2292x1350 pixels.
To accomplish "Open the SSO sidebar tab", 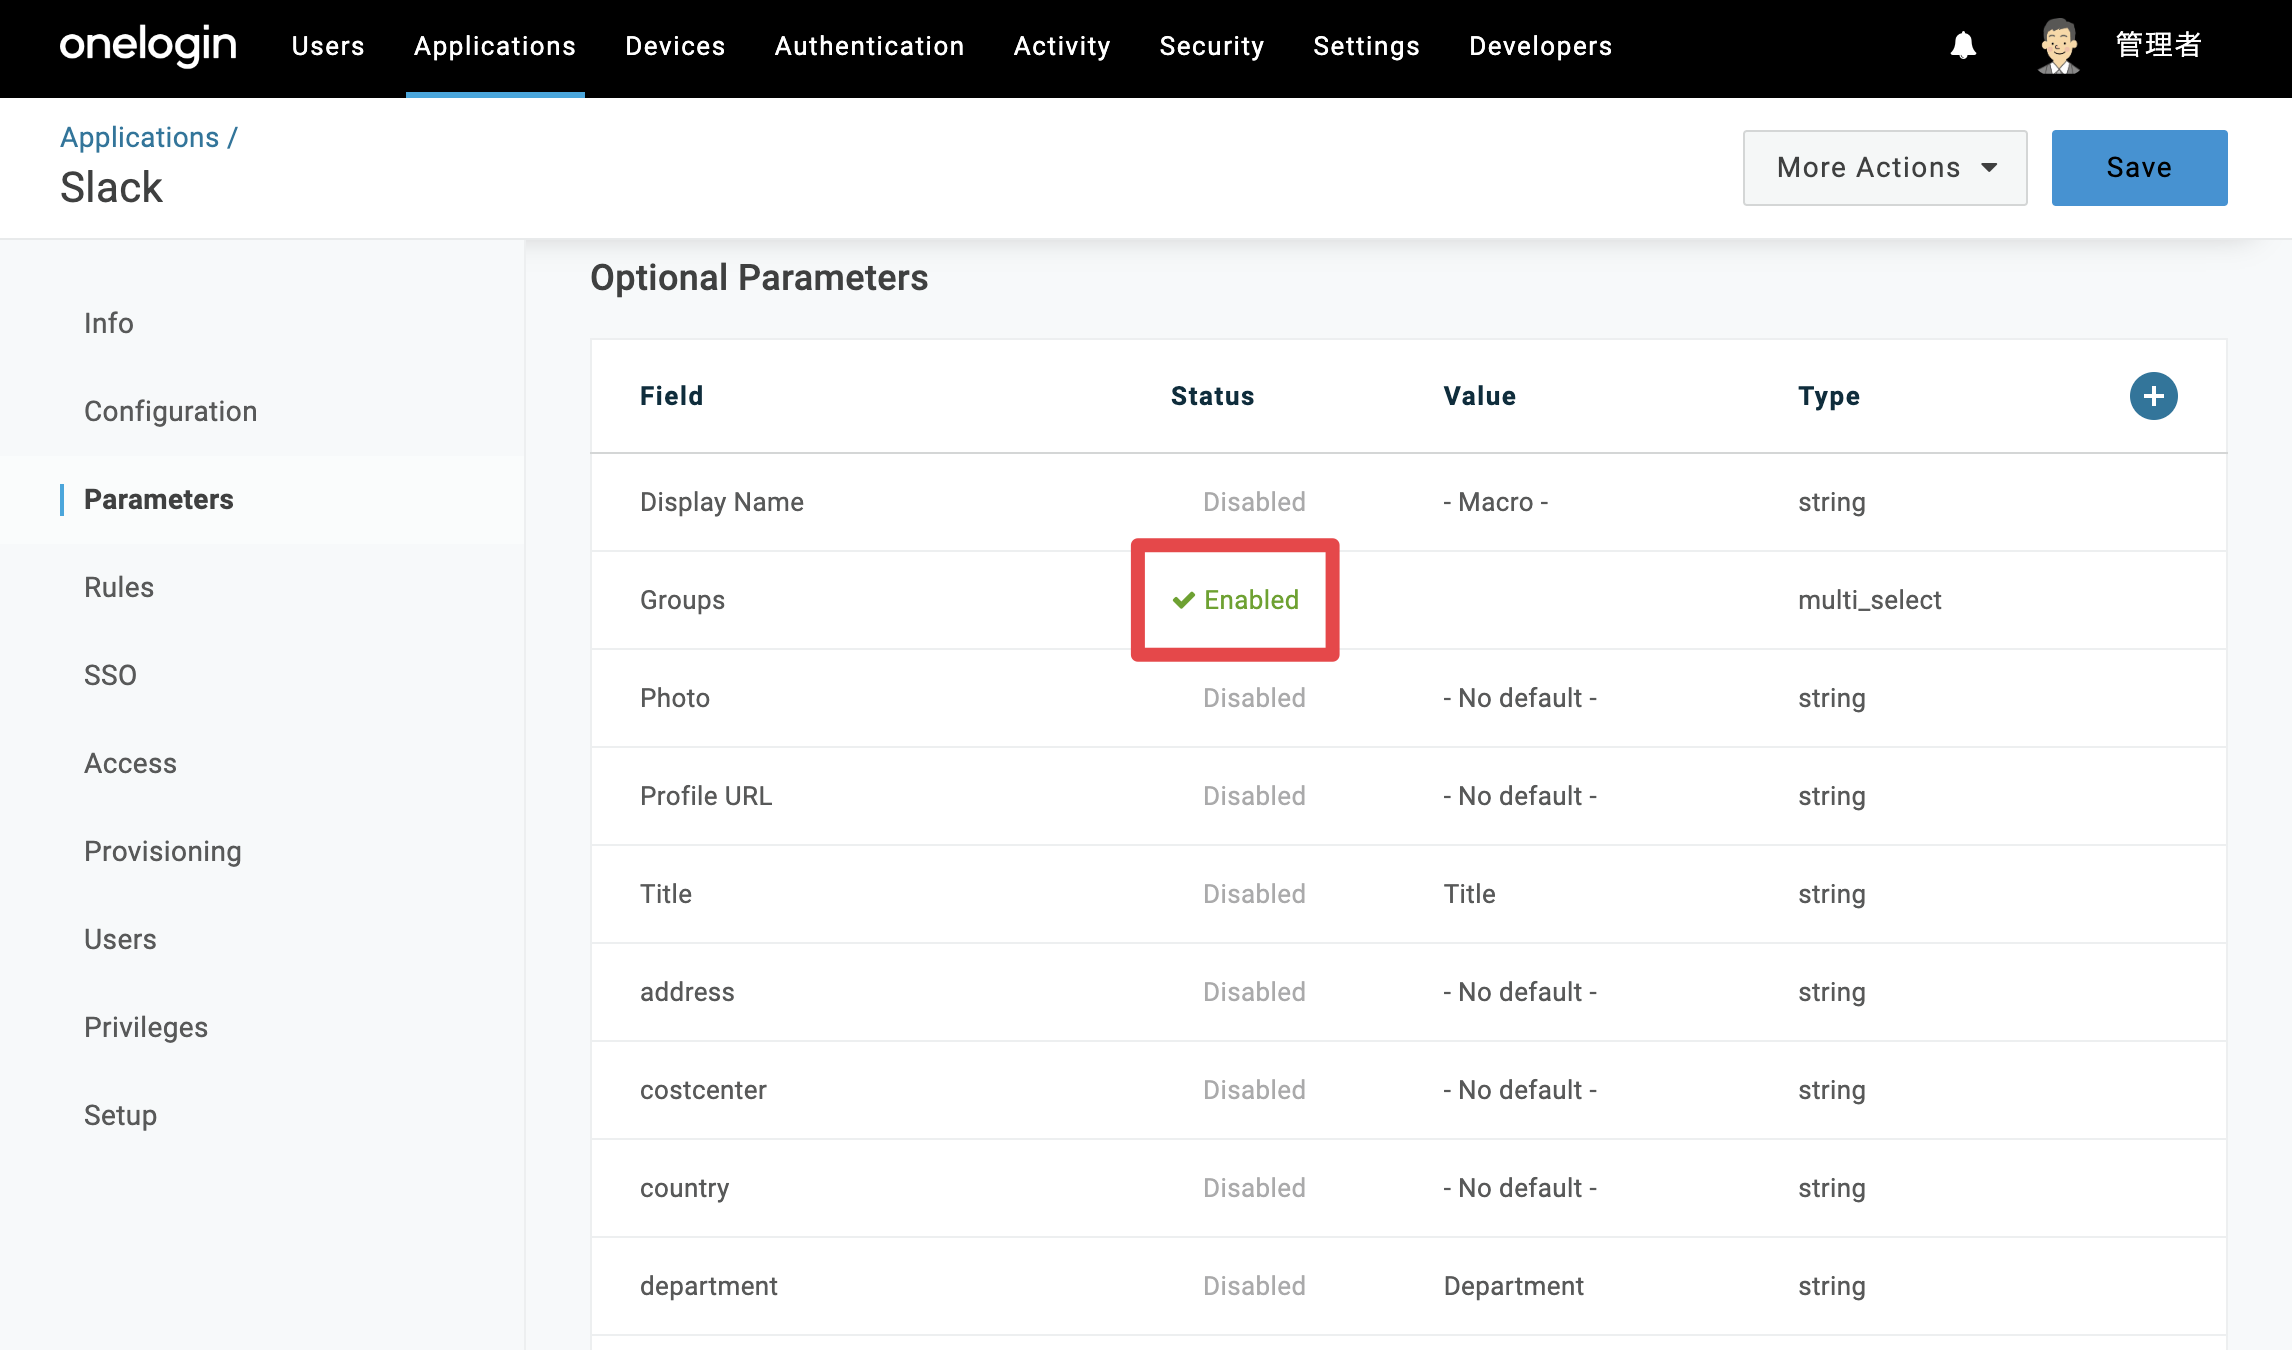I will pyautogui.click(x=110, y=675).
